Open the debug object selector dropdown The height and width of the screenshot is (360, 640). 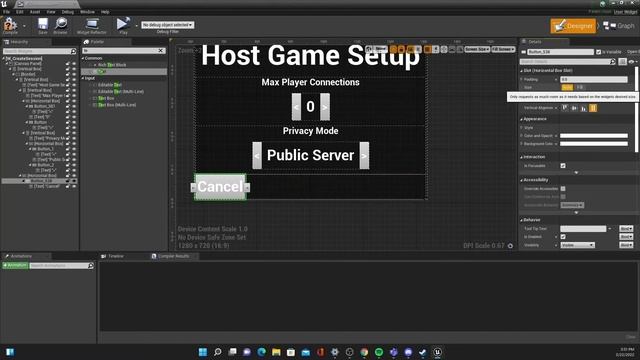[x=167, y=25]
